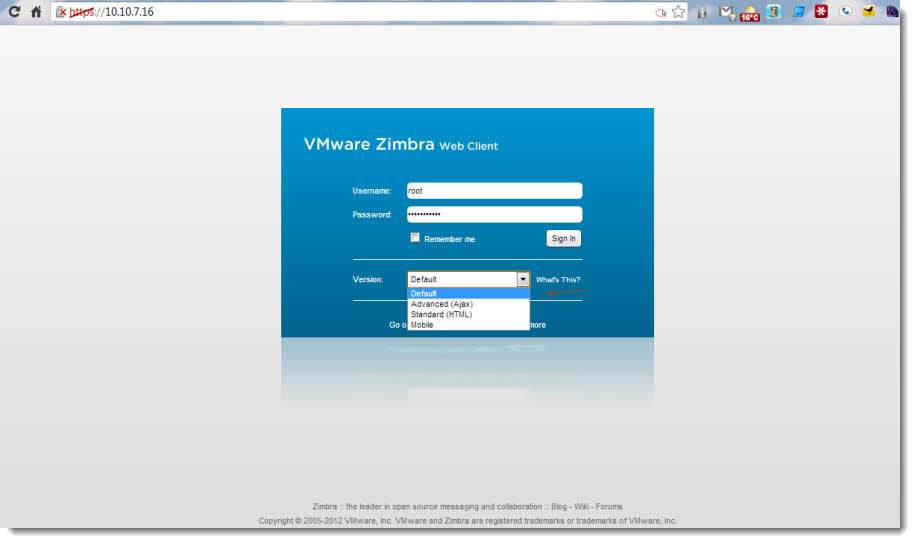Click the red asterisk LastPass extension icon
915x543 pixels.
pos(821,11)
